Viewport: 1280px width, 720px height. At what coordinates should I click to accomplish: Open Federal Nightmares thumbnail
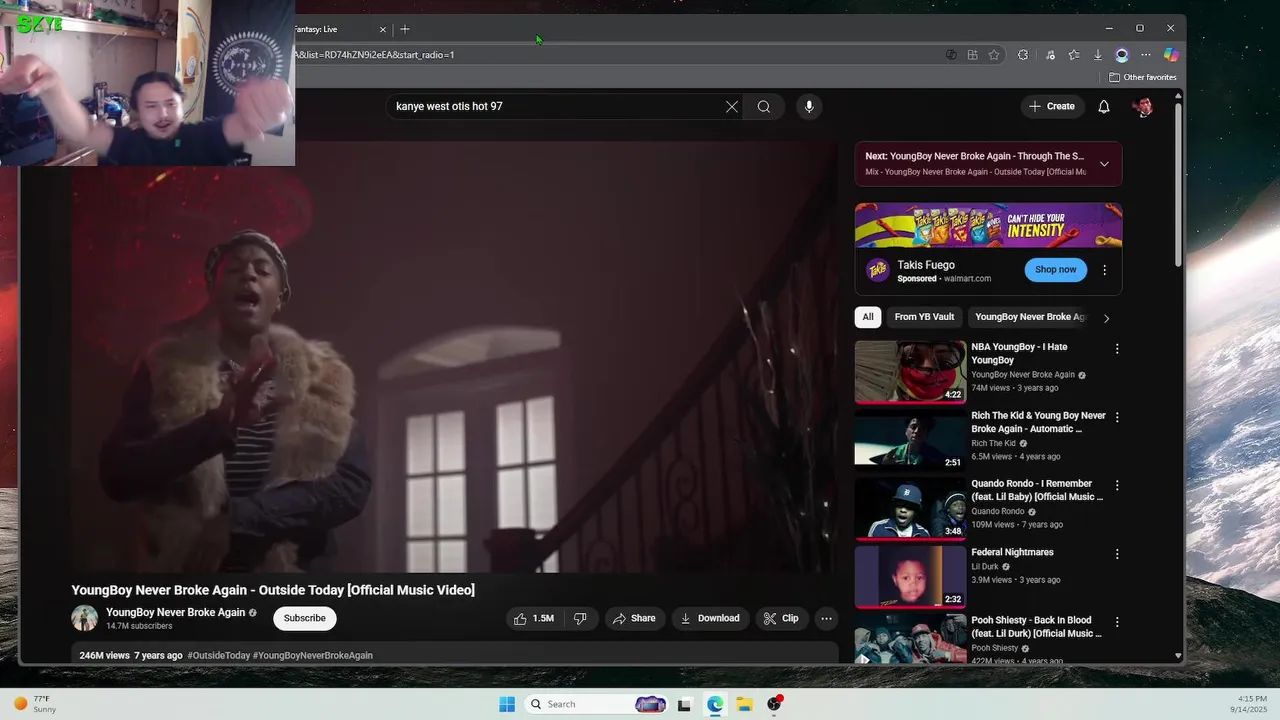point(910,577)
